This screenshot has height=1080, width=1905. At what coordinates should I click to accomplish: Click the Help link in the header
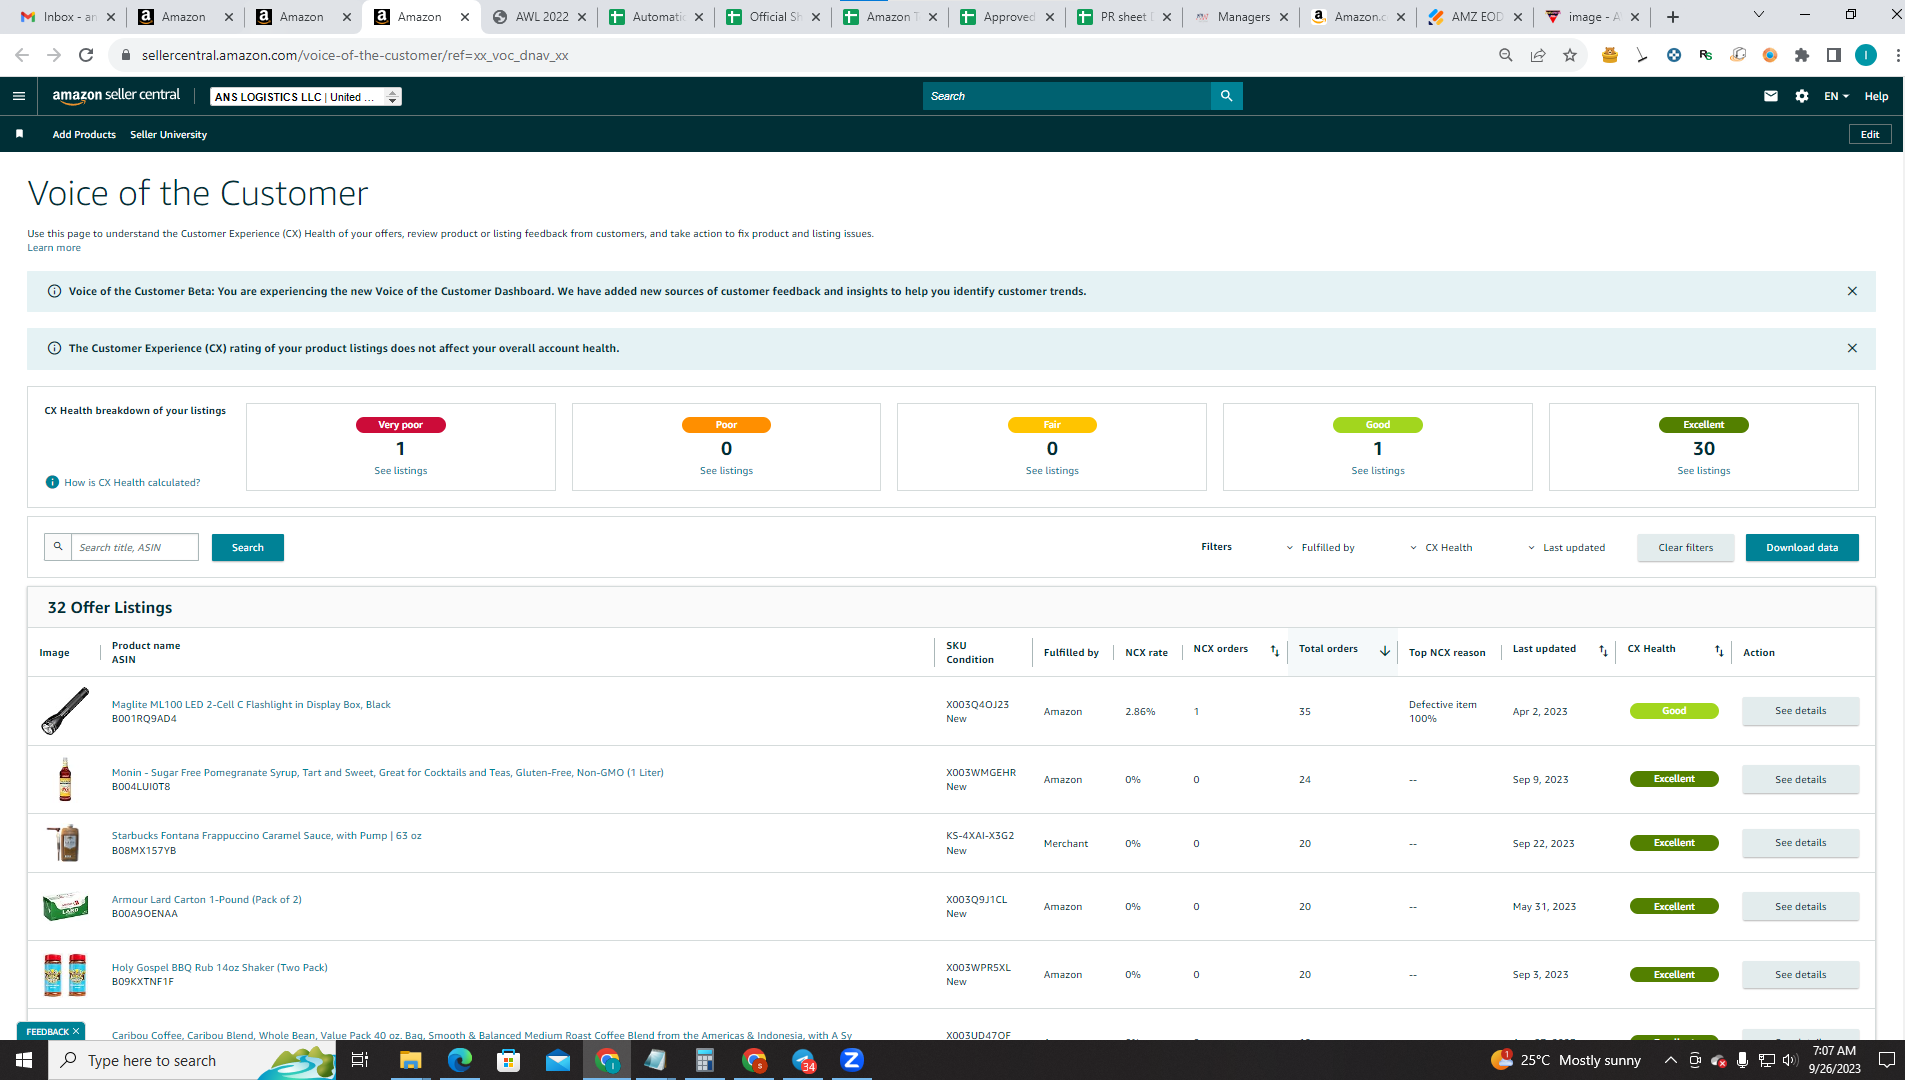[x=1876, y=97]
